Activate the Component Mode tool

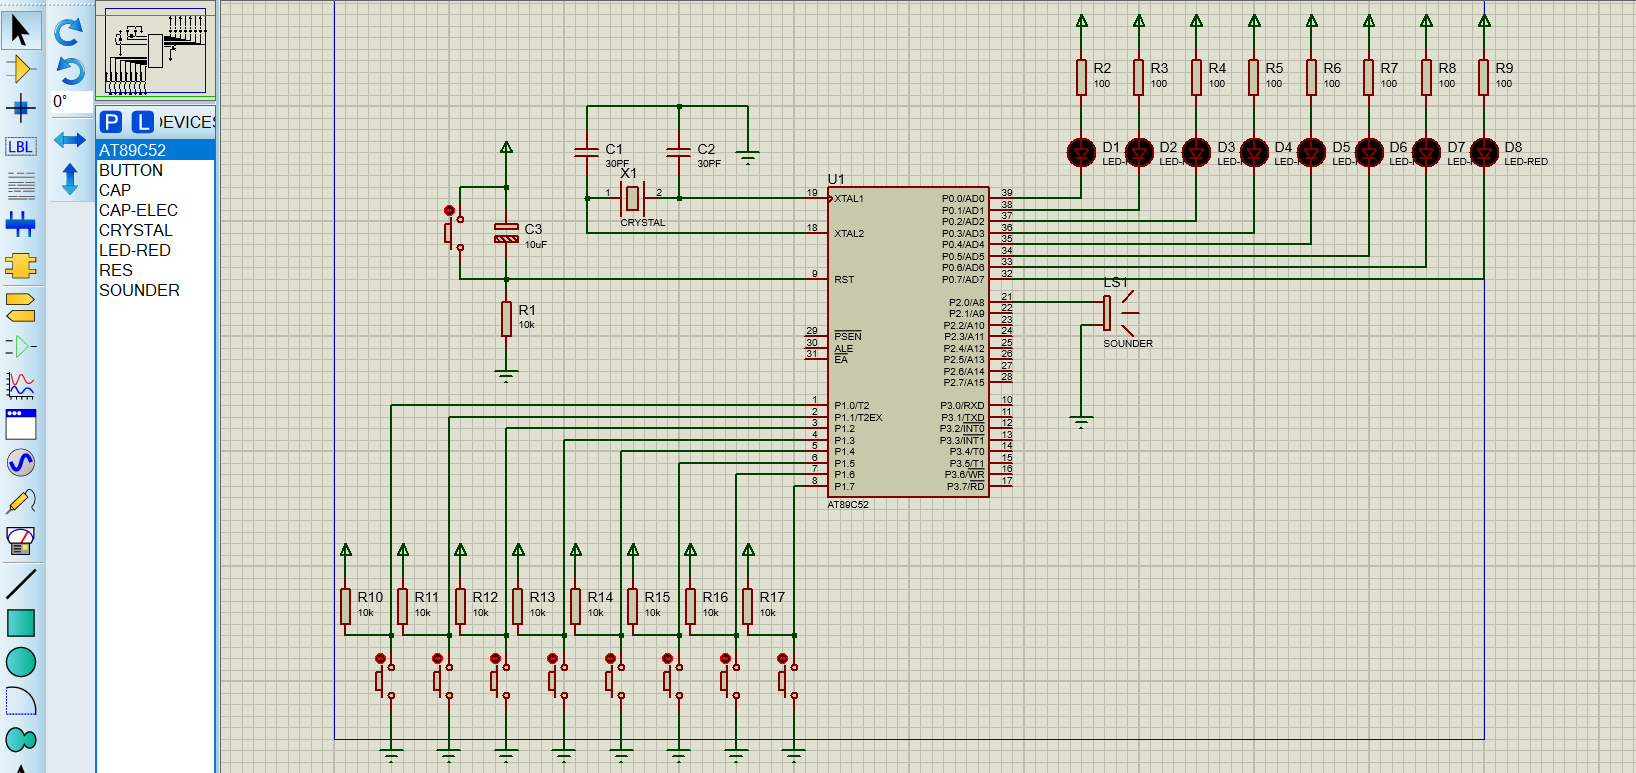tap(21, 68)
